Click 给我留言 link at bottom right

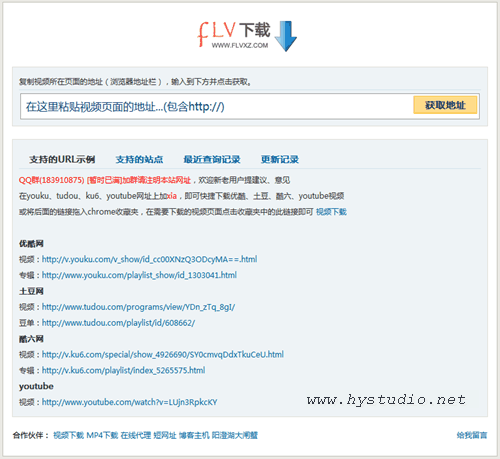point(472,435)
